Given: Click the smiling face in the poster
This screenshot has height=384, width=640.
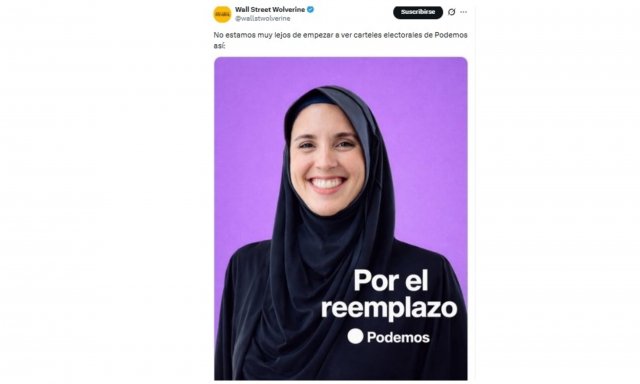Looking at the screenshot, I should pos(326,161).
